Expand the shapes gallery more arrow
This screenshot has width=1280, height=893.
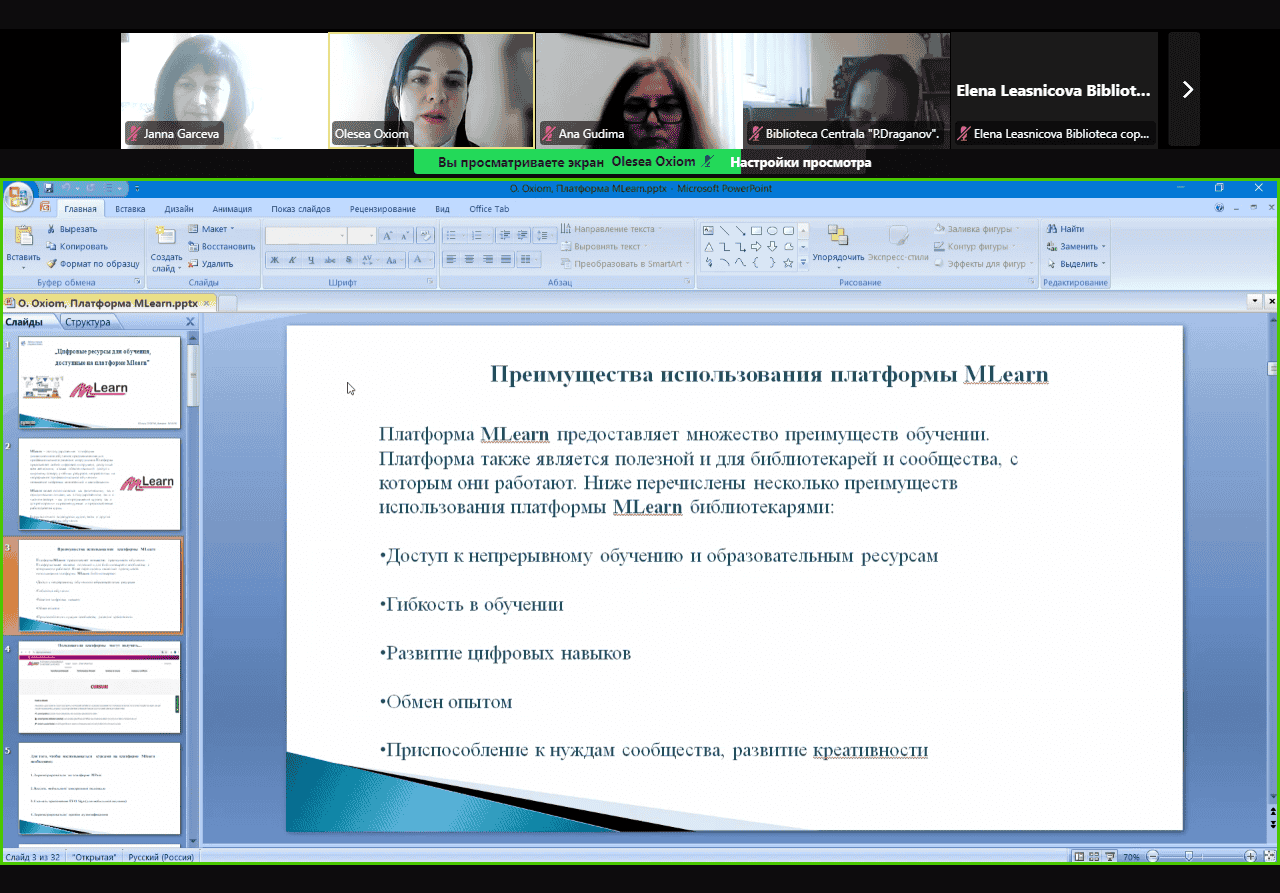(803, 263)
